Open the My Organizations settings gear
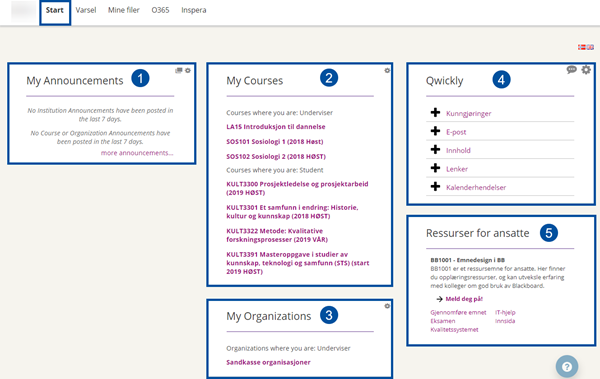The height and width of the screenshot is (379, 600). coord(387,306)
